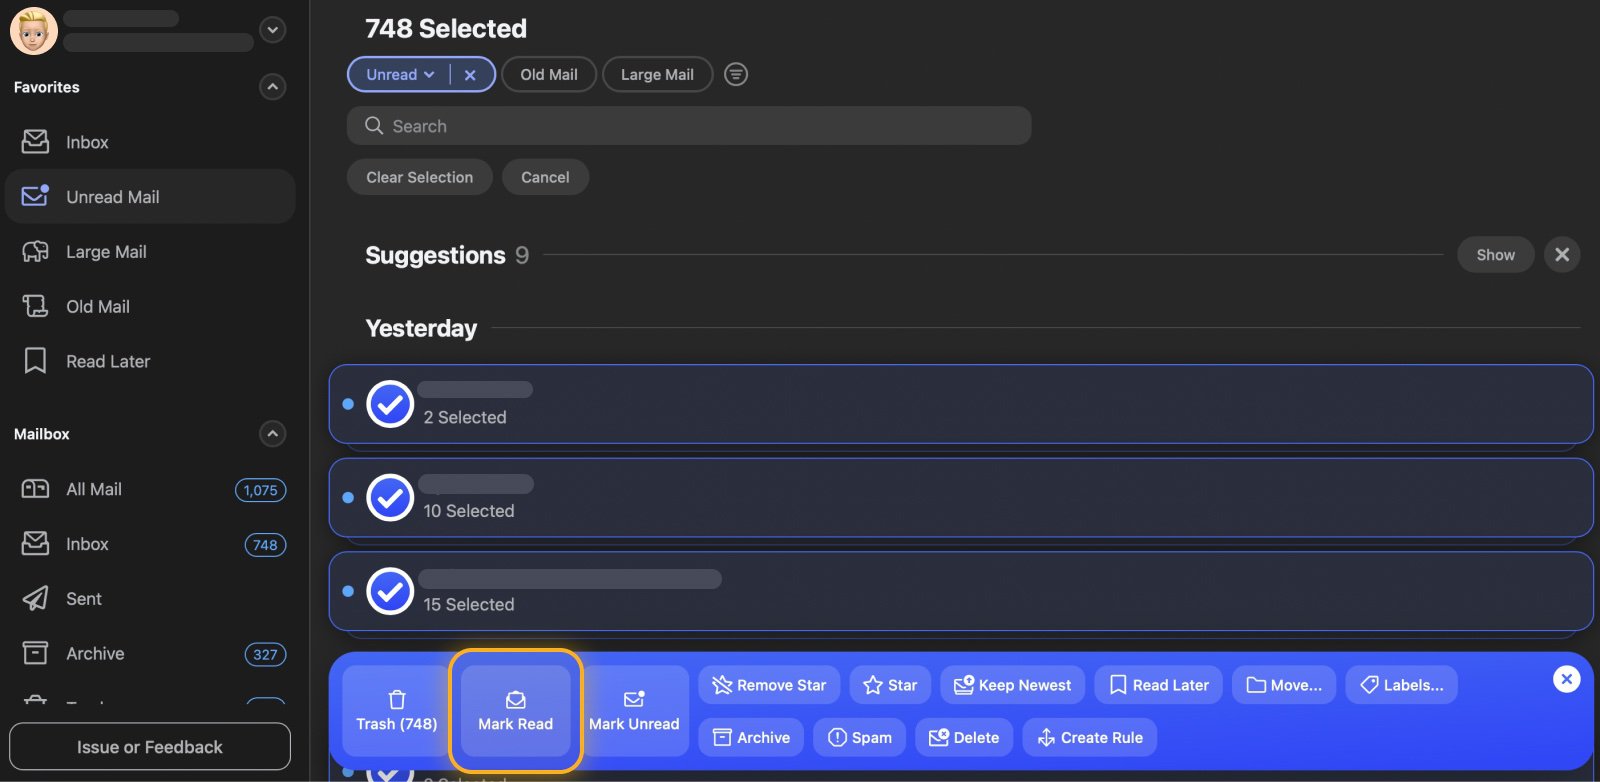
Task: Open the filter options icon
Action: [736, 75]
